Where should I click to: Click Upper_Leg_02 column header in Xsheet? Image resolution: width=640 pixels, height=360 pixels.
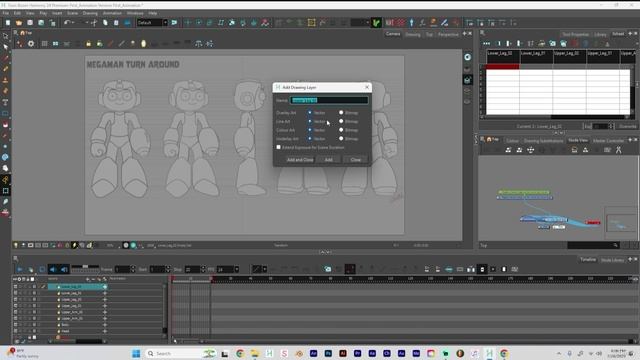click(569, 56)
